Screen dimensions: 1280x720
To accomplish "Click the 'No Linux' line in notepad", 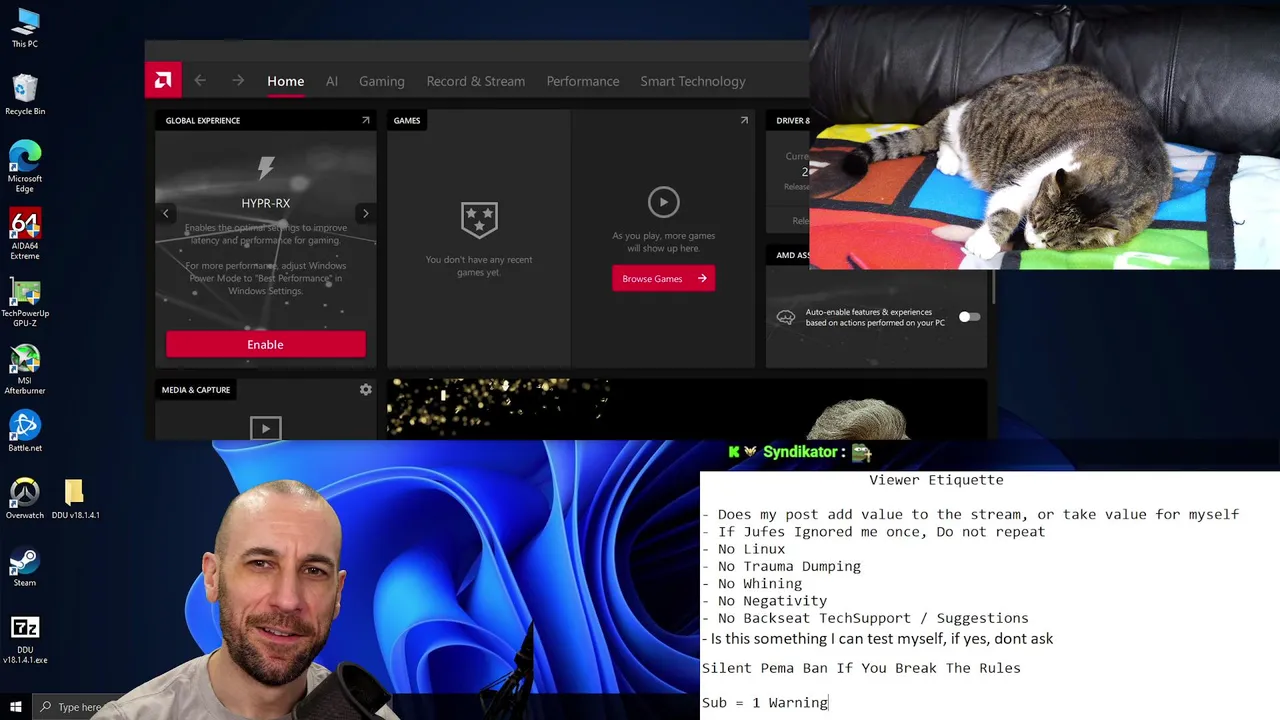I will (x=743, y=549).
